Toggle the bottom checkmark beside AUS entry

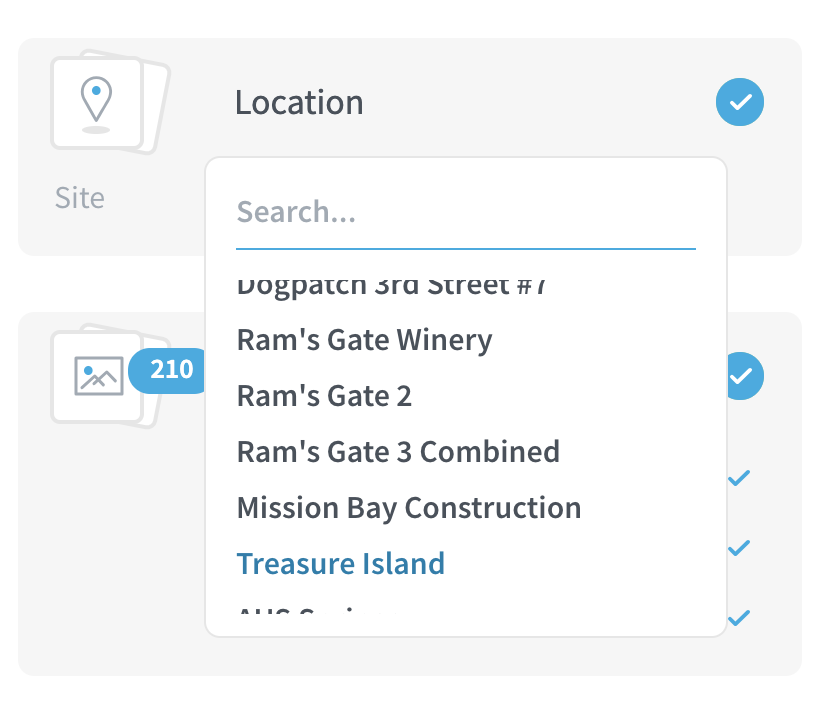pyautogui.click(x=739, y=618)
